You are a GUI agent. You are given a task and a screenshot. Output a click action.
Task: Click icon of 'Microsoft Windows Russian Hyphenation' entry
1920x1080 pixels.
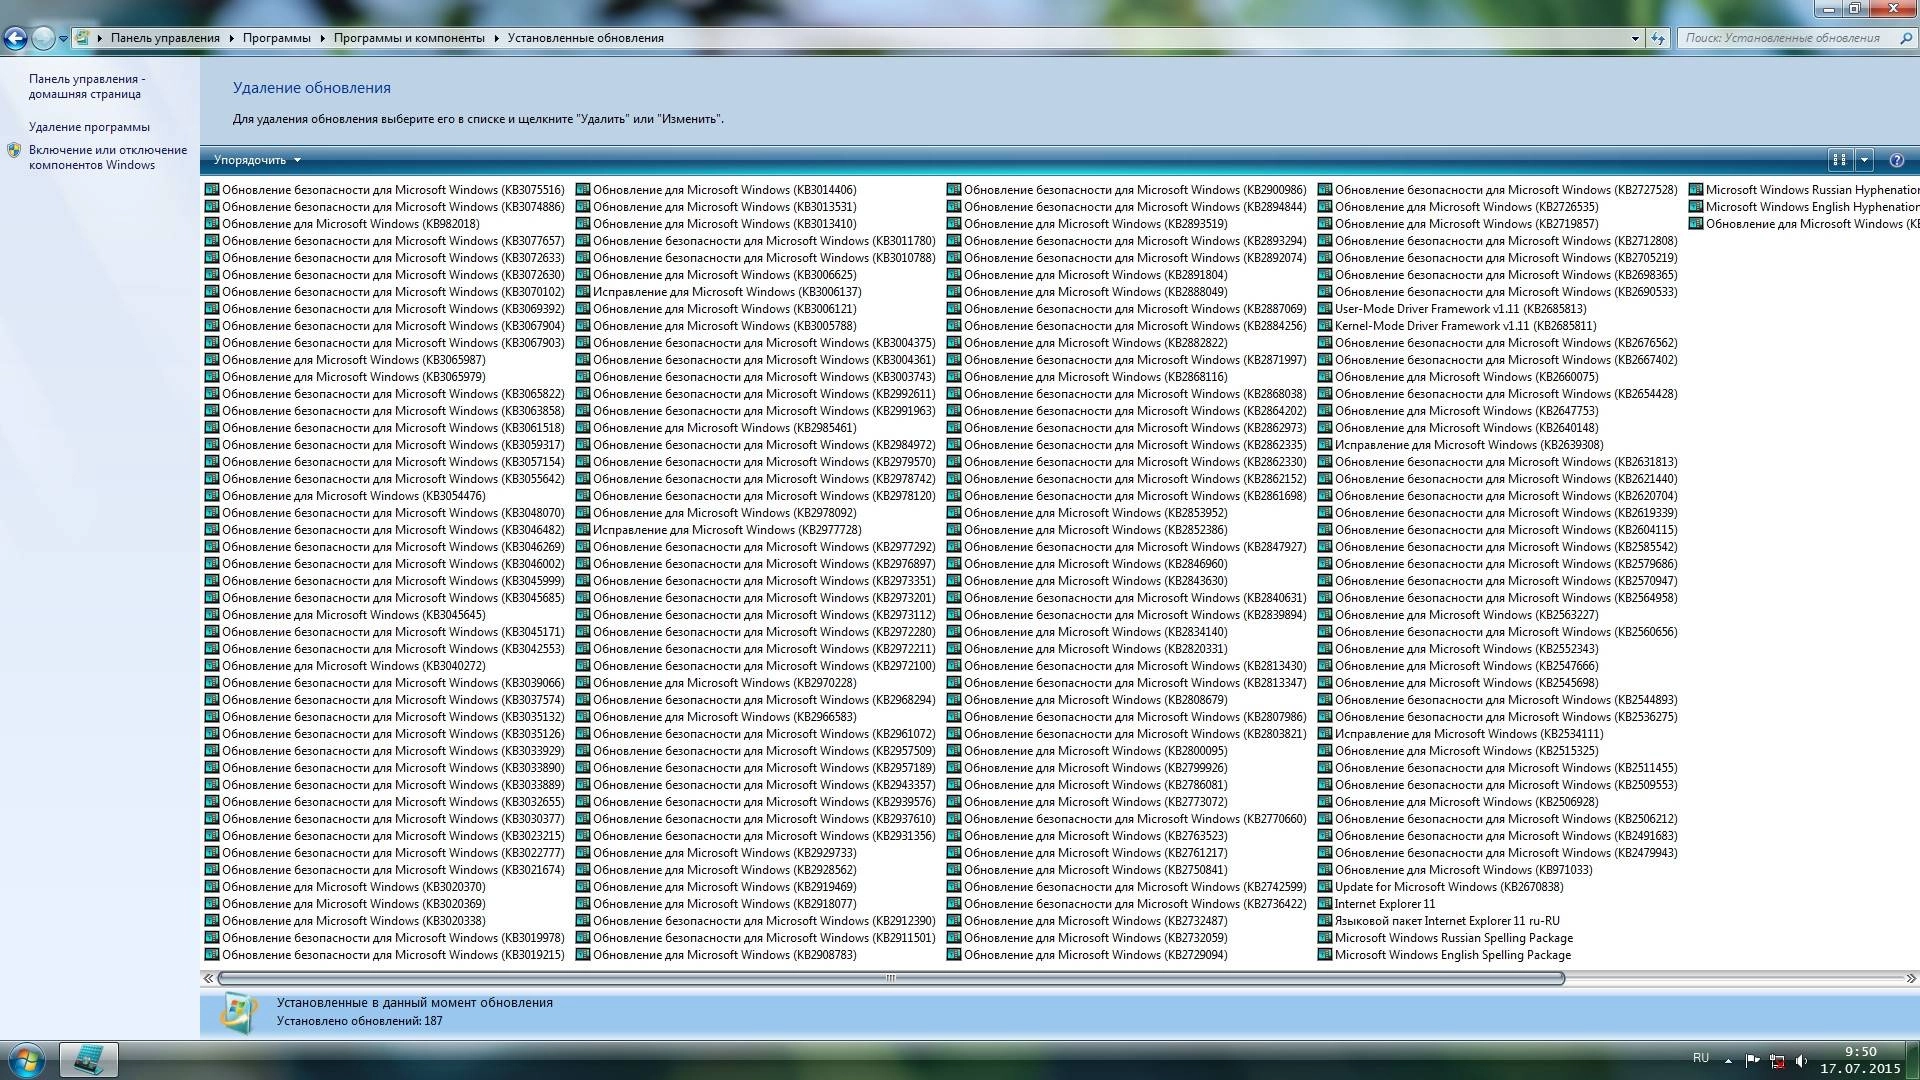[x=1696, y=190]
